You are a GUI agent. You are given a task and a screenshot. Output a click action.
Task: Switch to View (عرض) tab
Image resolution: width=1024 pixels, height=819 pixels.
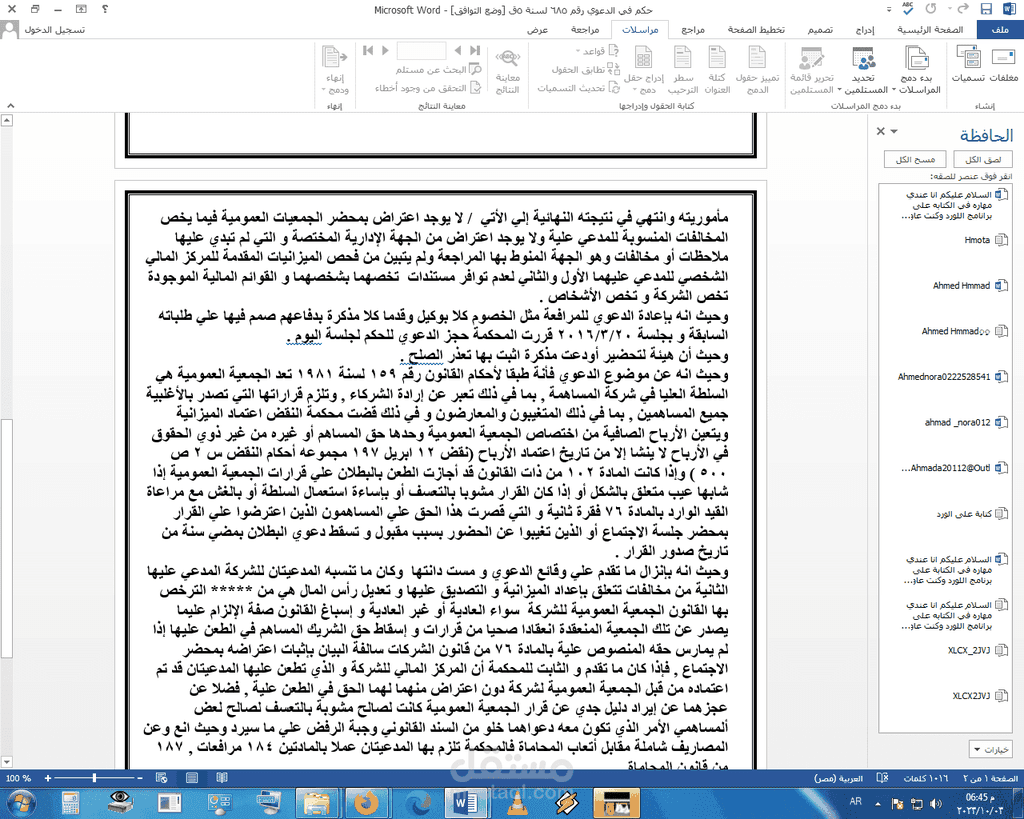click(x=537, y=29)
